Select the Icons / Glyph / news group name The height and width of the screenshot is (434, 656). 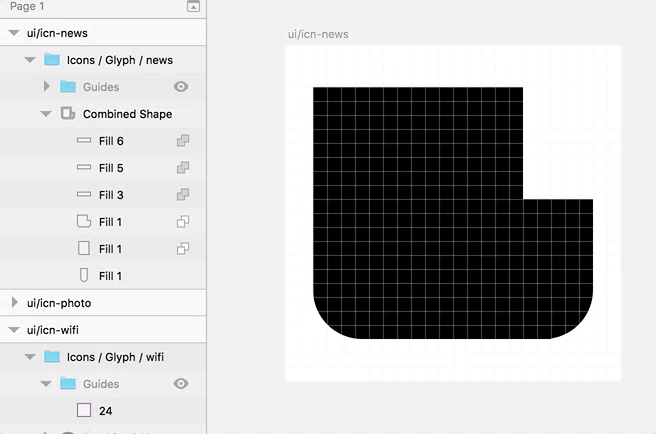tap(120, 60)
